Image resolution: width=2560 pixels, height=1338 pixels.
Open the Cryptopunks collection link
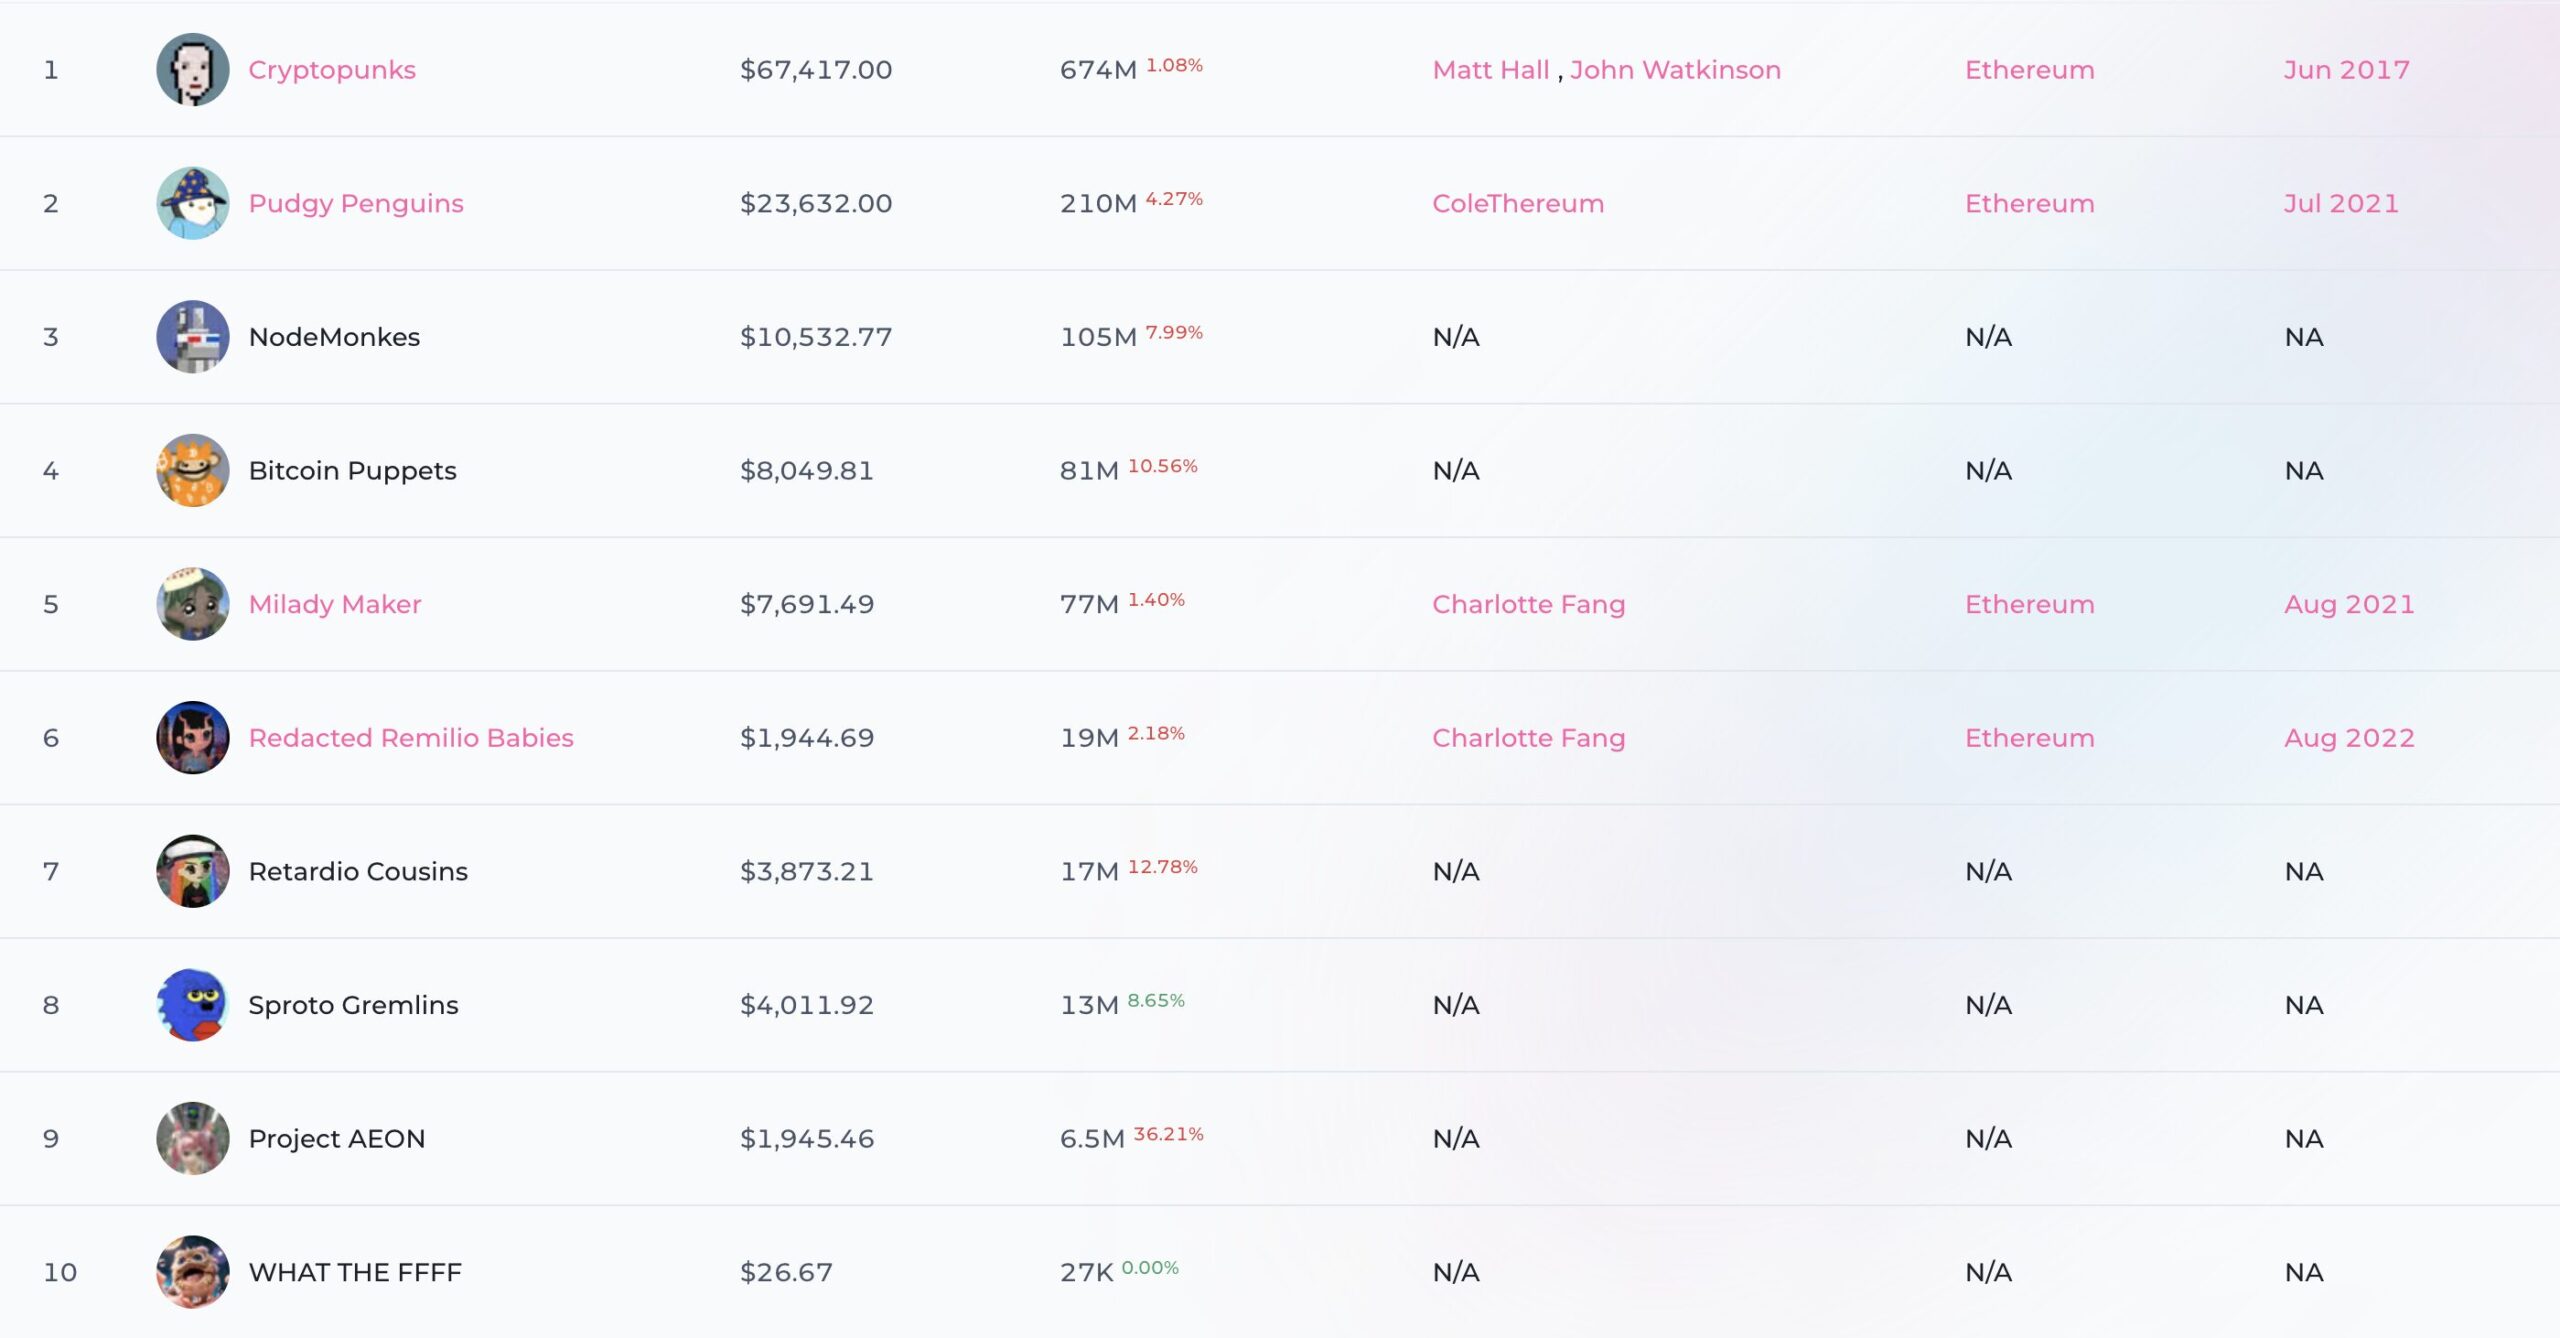point(332,70)
